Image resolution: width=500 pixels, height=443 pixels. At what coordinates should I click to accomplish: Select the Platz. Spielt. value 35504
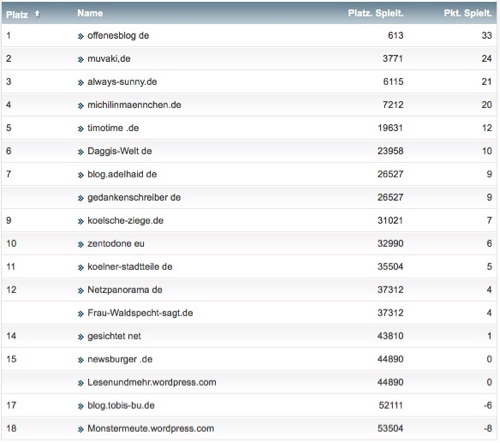[x=390, y=267]
